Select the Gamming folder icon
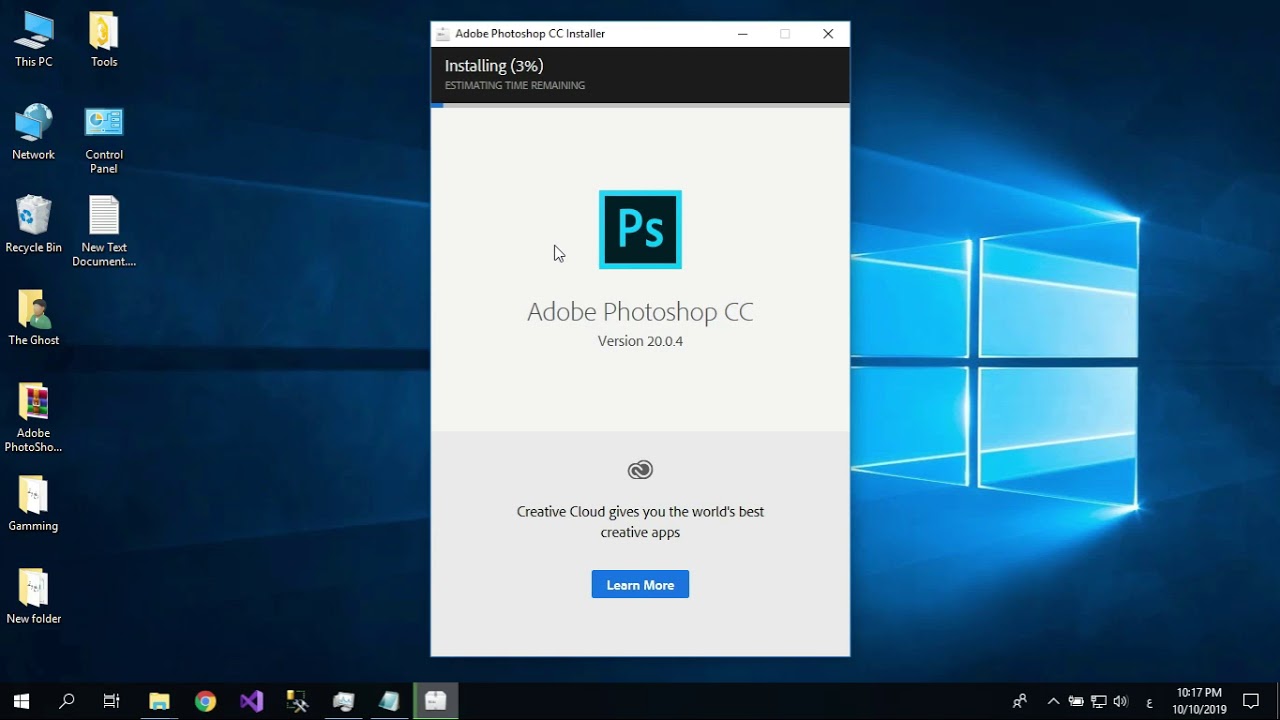The width and height of the screenshot is (1280, 720). [33, 504]
